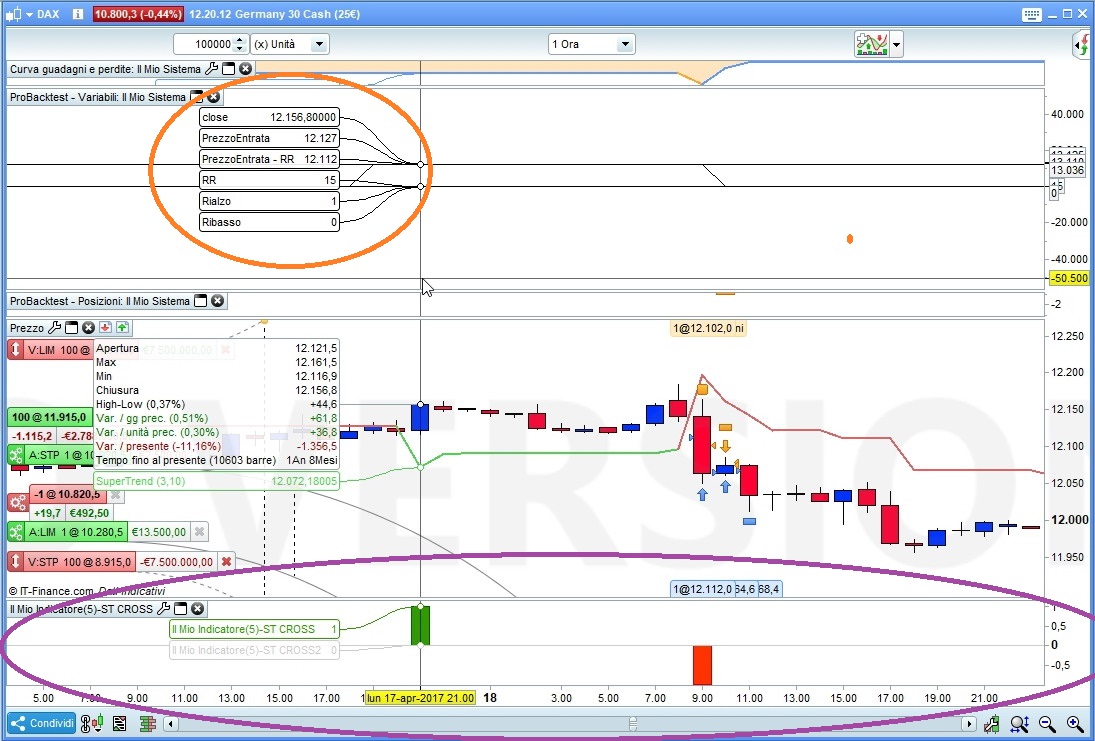The height and width of the screenshot is (741, 1095).
Task: Click the trading mode icon left of zoom tools
Action: tap(992, 724)
